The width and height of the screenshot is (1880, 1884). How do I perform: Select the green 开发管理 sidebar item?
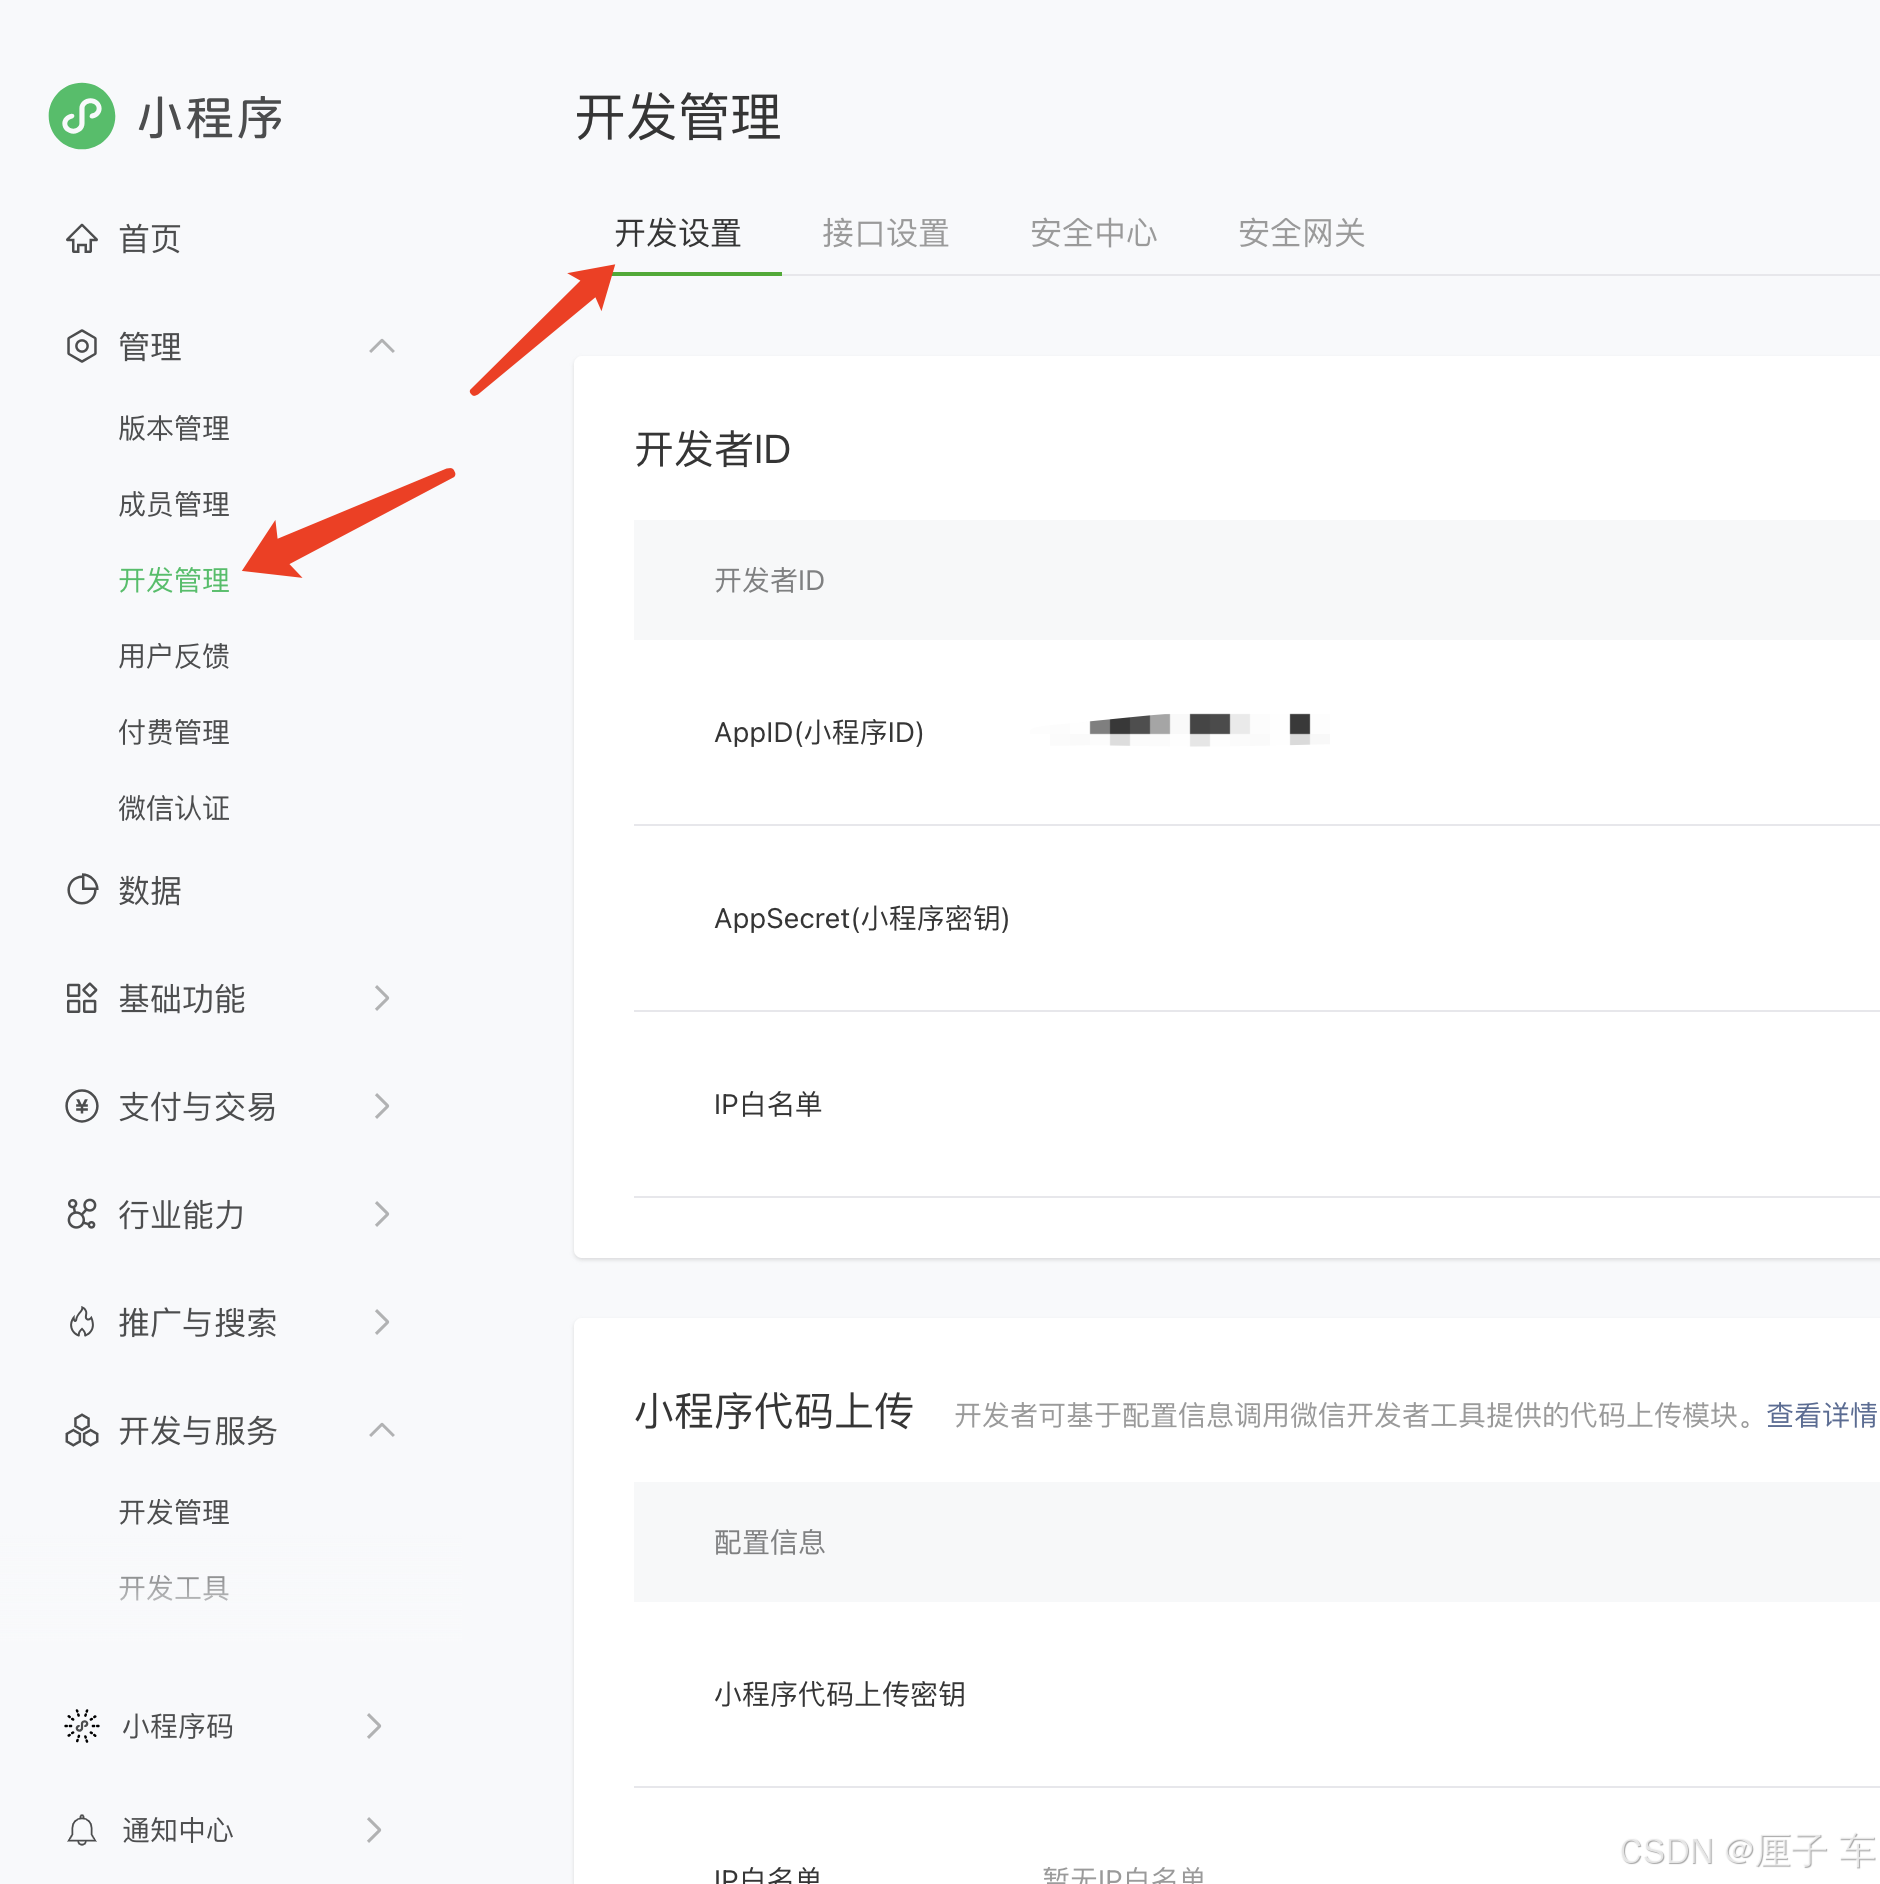coord(174,580)
